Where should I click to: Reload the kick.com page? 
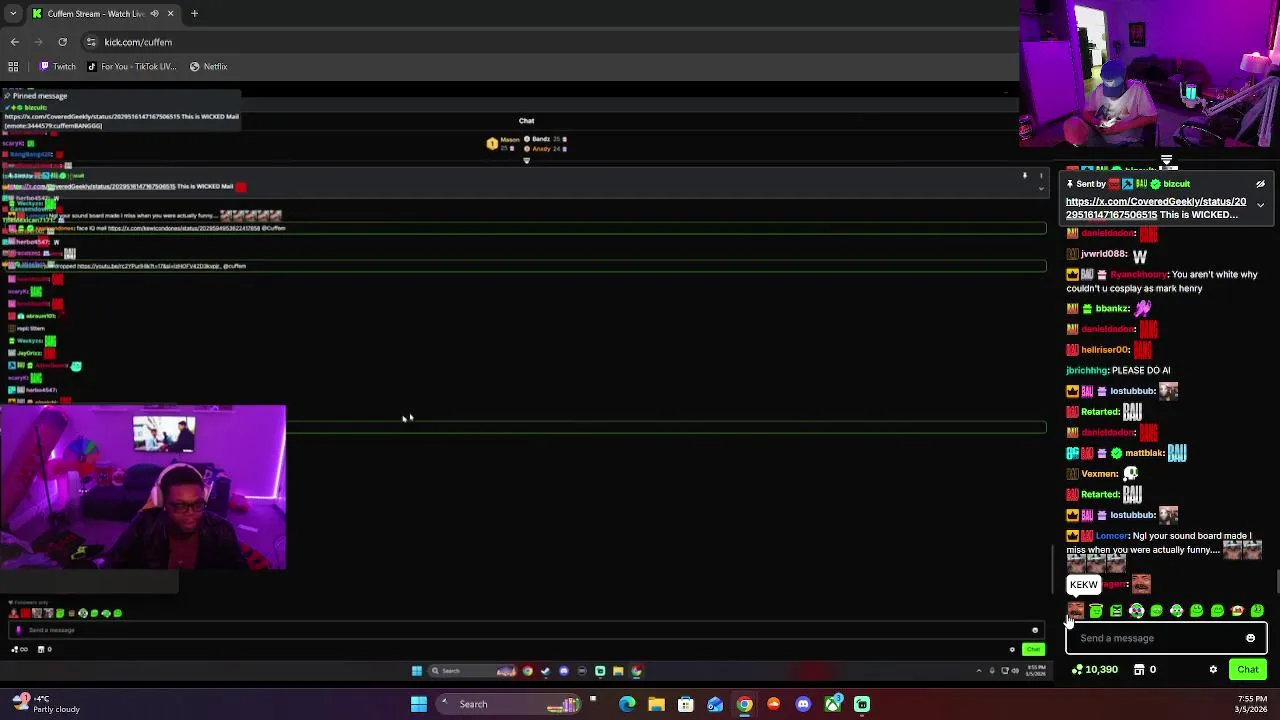(62, 42)
